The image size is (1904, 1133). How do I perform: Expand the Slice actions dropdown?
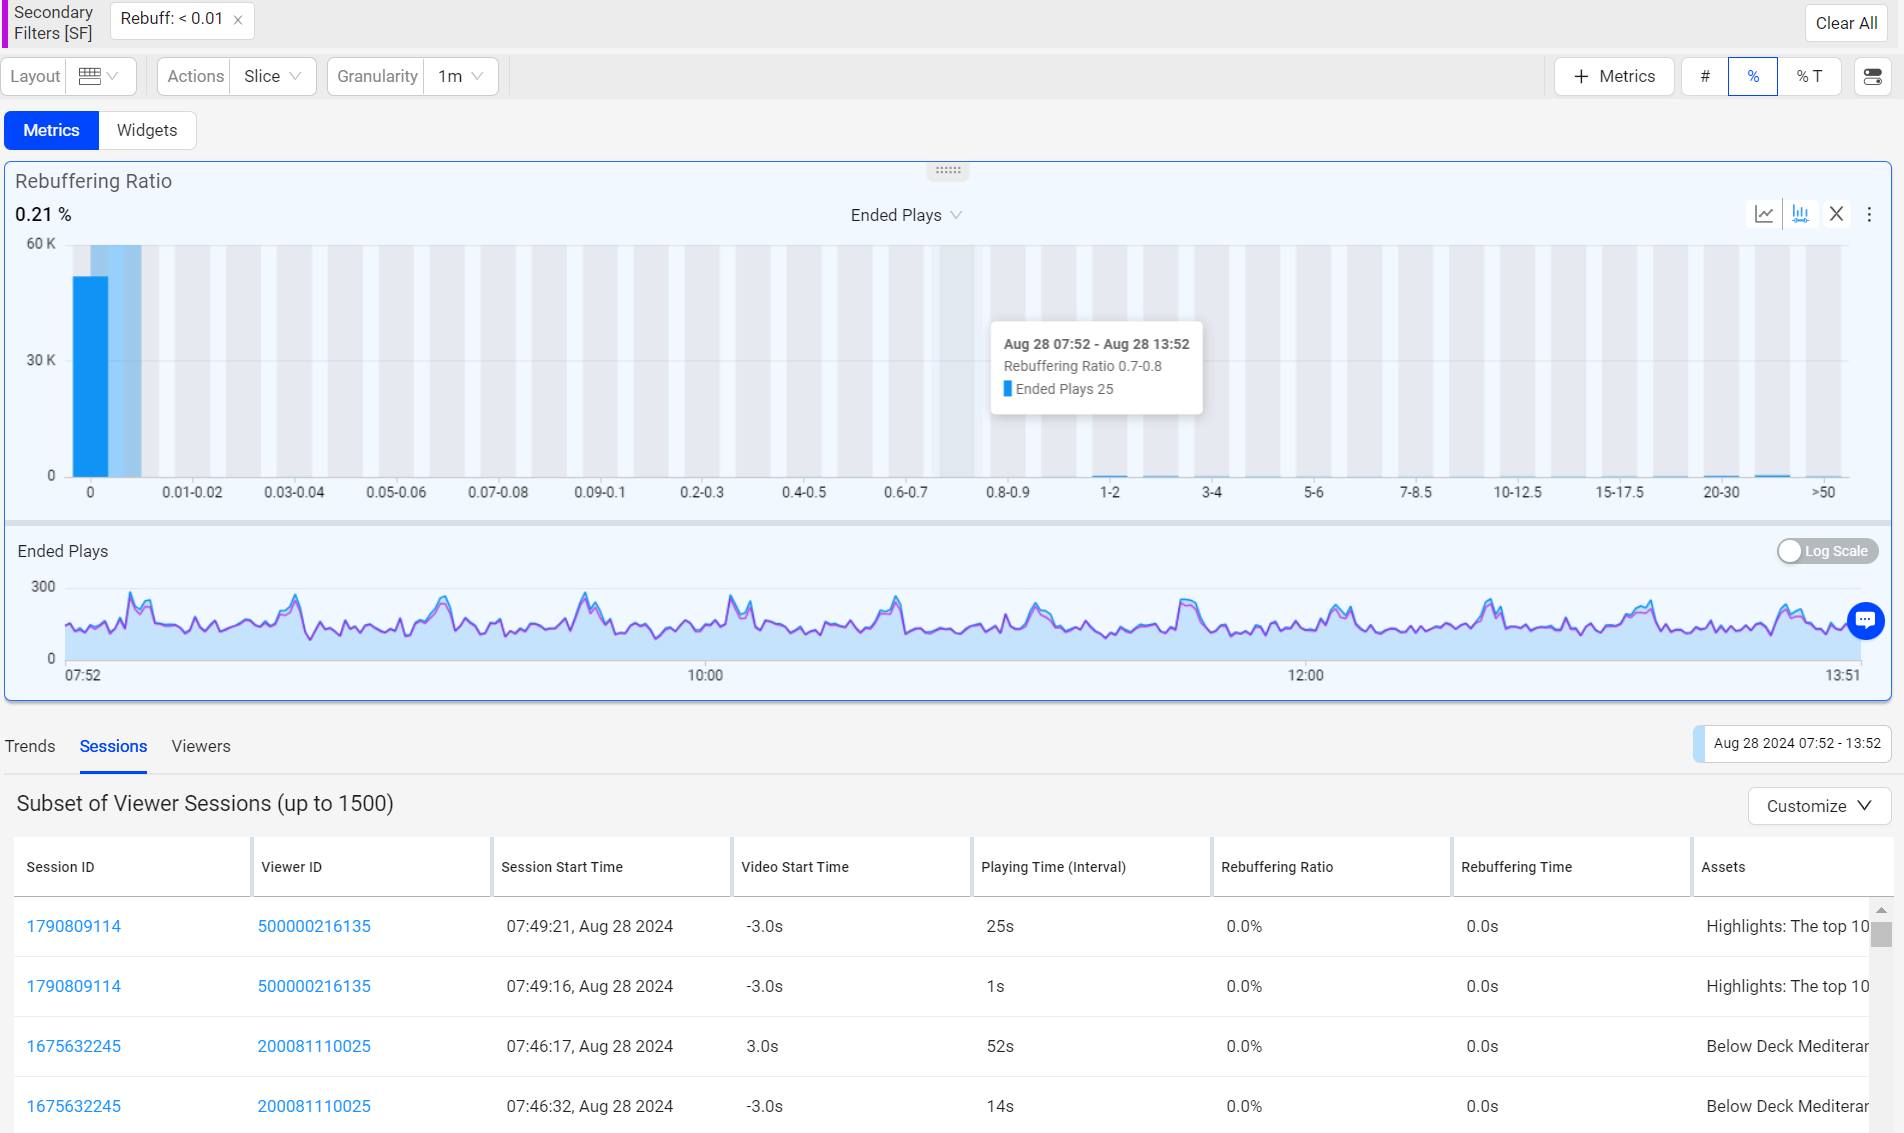click(272, 76)
